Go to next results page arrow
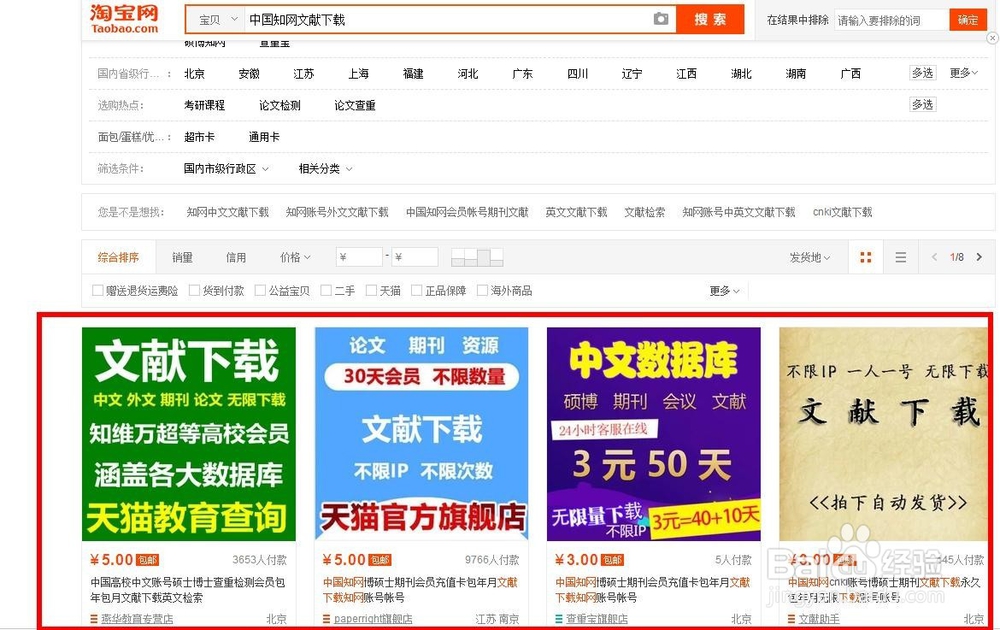Screen dimensions: 1000x630 pyautogui.click(x=980, y=257)
